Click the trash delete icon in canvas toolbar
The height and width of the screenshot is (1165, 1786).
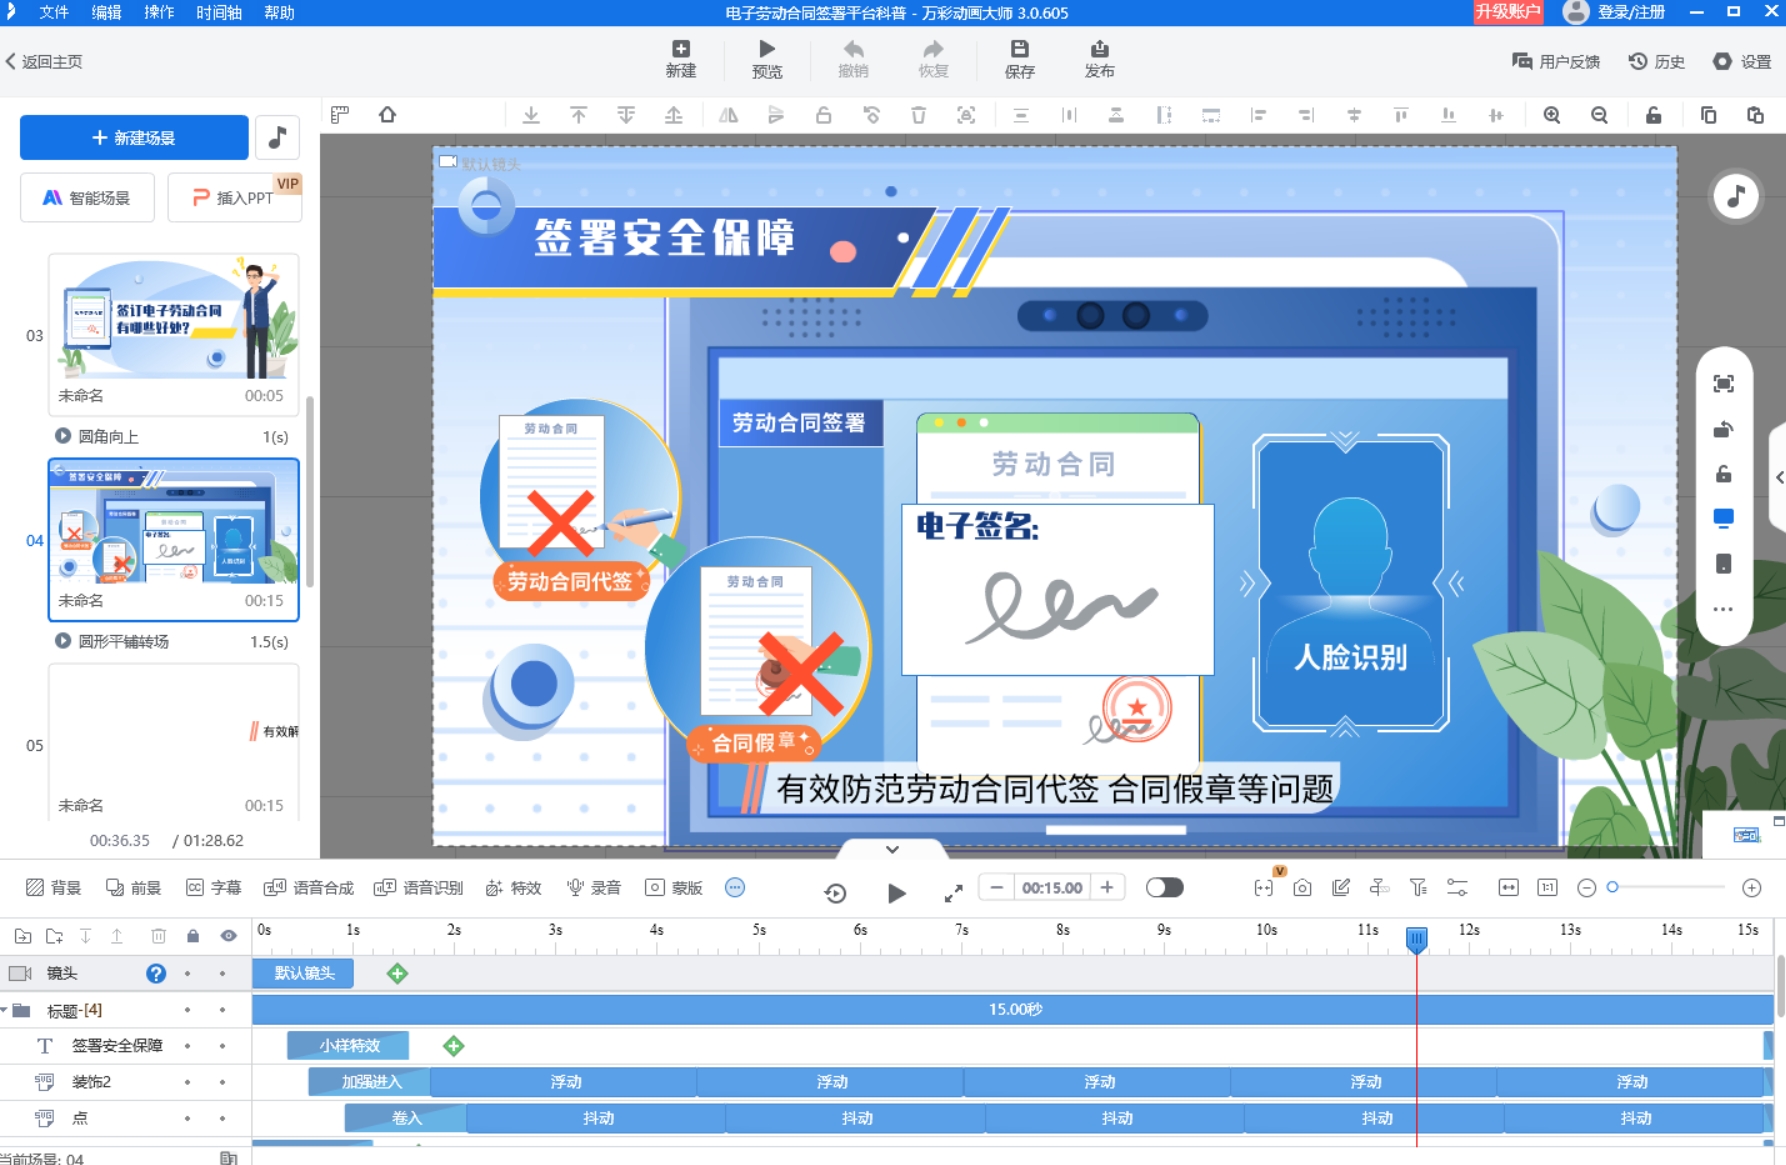(918, 115)
